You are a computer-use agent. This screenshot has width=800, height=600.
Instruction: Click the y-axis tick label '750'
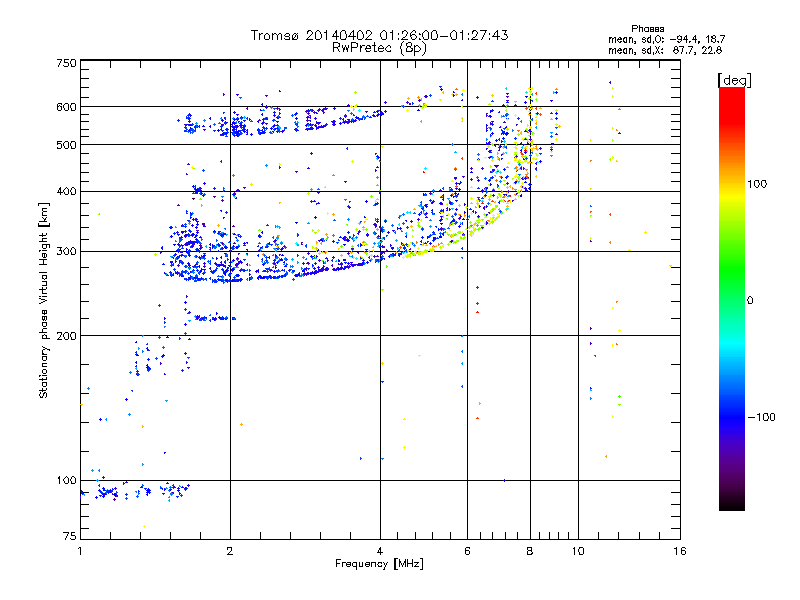point(67,63)
